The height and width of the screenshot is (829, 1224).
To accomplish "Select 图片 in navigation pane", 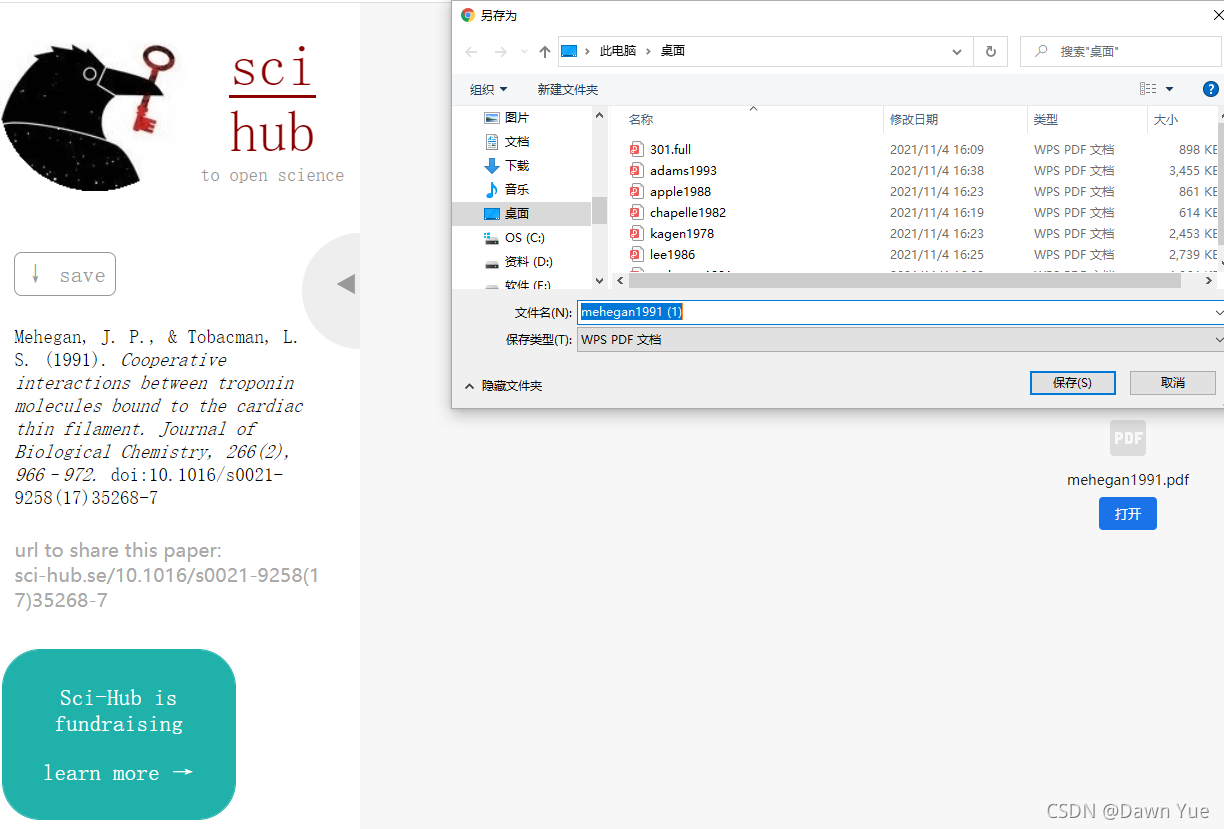I will tap(518, 117).
